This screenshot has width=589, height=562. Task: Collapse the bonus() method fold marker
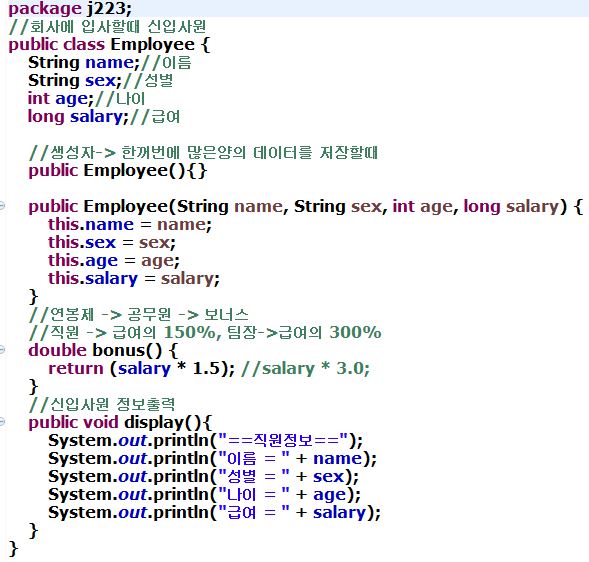coord(2,350)
